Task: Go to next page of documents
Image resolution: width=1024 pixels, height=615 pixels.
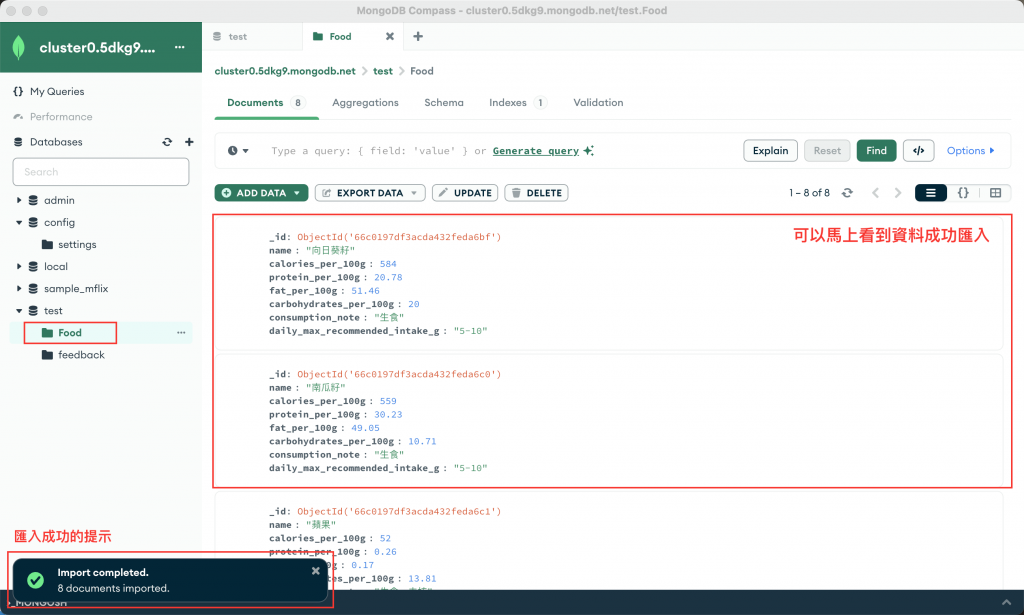Action: 898,193
